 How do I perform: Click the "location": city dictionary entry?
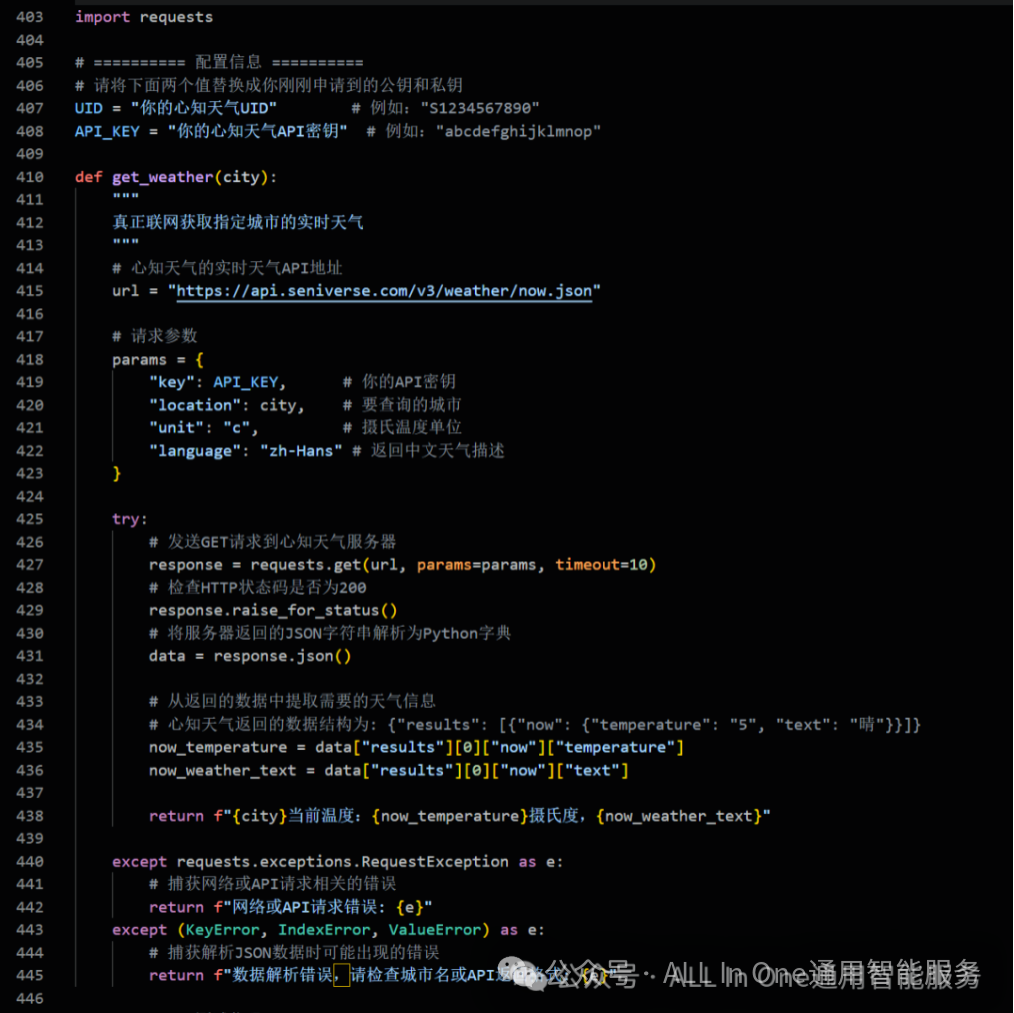(226, 405)
